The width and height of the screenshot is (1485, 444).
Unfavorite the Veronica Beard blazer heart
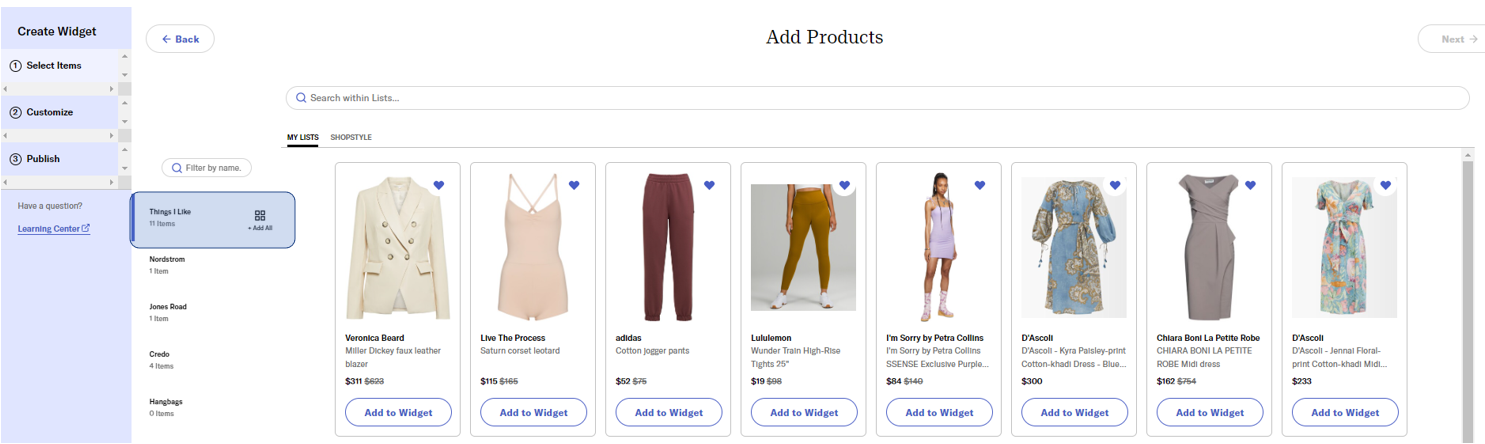pos(438,185)
